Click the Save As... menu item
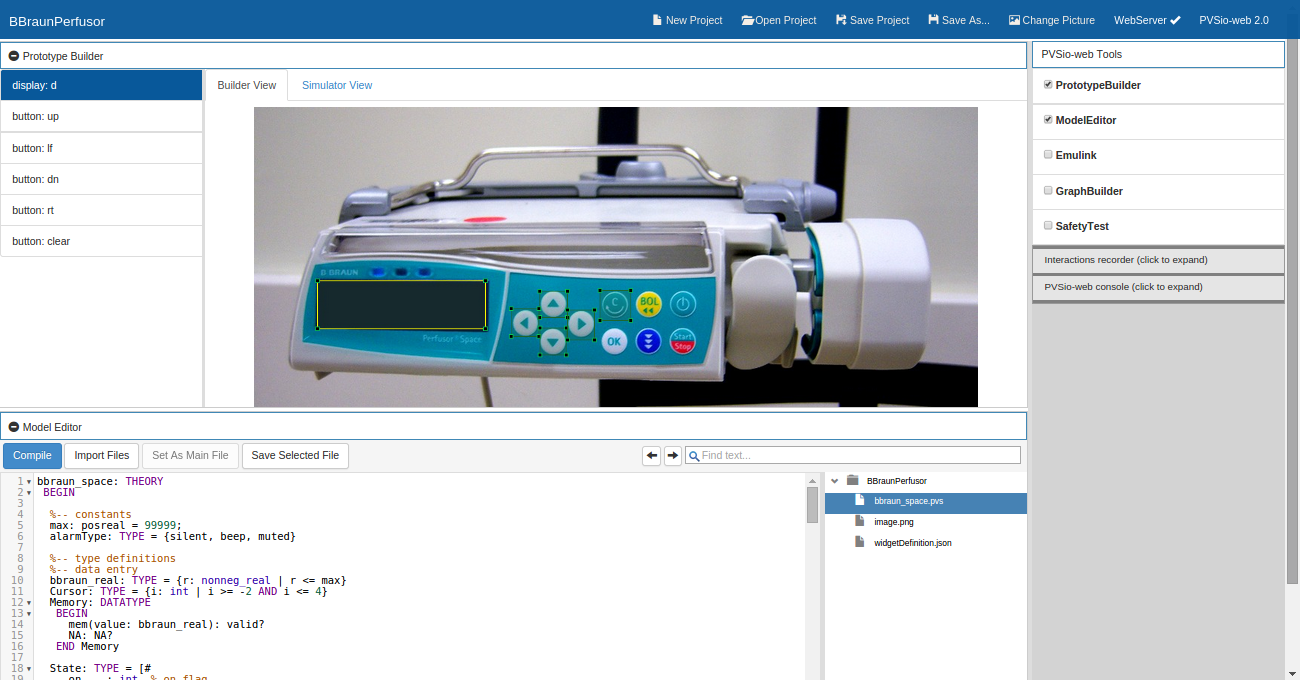The image size is (1300, 680). click(x=958, y=20)
